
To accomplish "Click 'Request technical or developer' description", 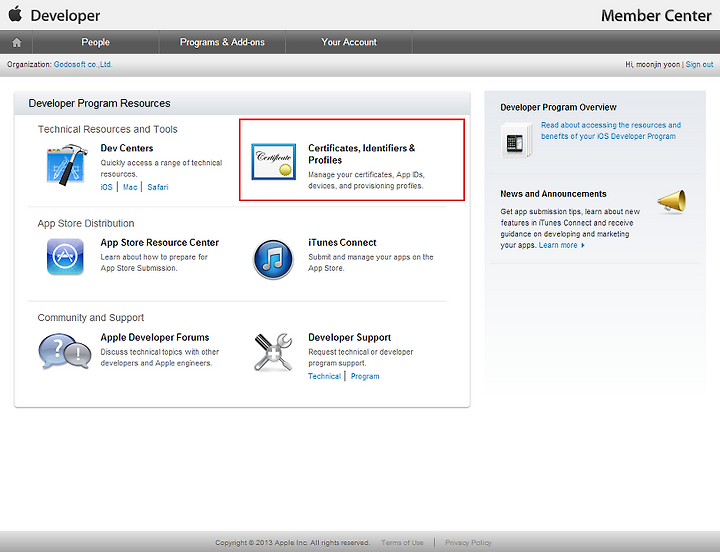I will (360, 357).
